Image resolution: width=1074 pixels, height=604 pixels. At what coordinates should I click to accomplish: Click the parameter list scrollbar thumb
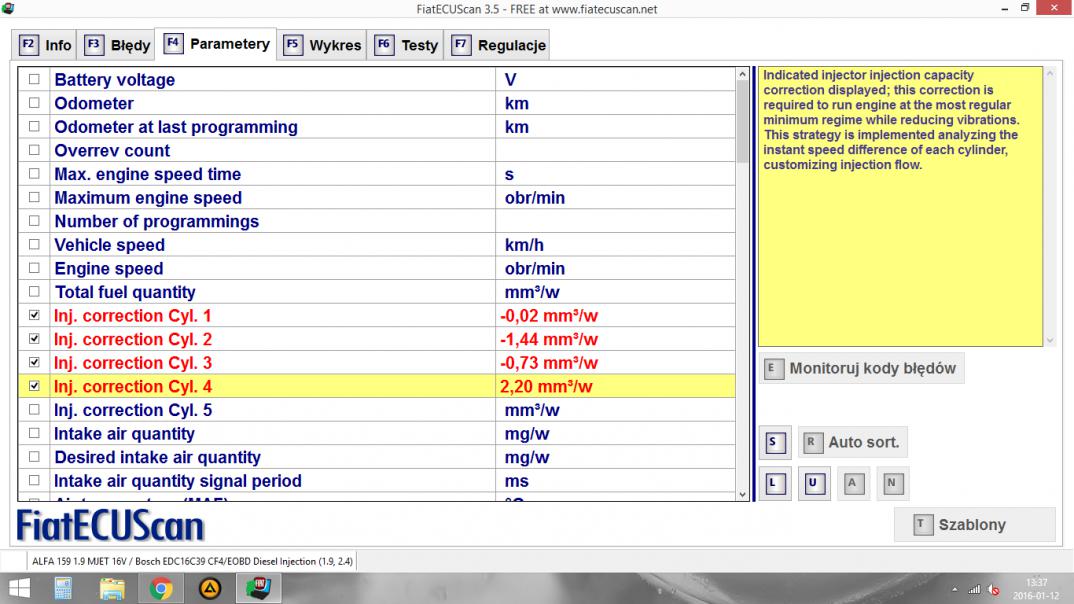pos(742,121)
